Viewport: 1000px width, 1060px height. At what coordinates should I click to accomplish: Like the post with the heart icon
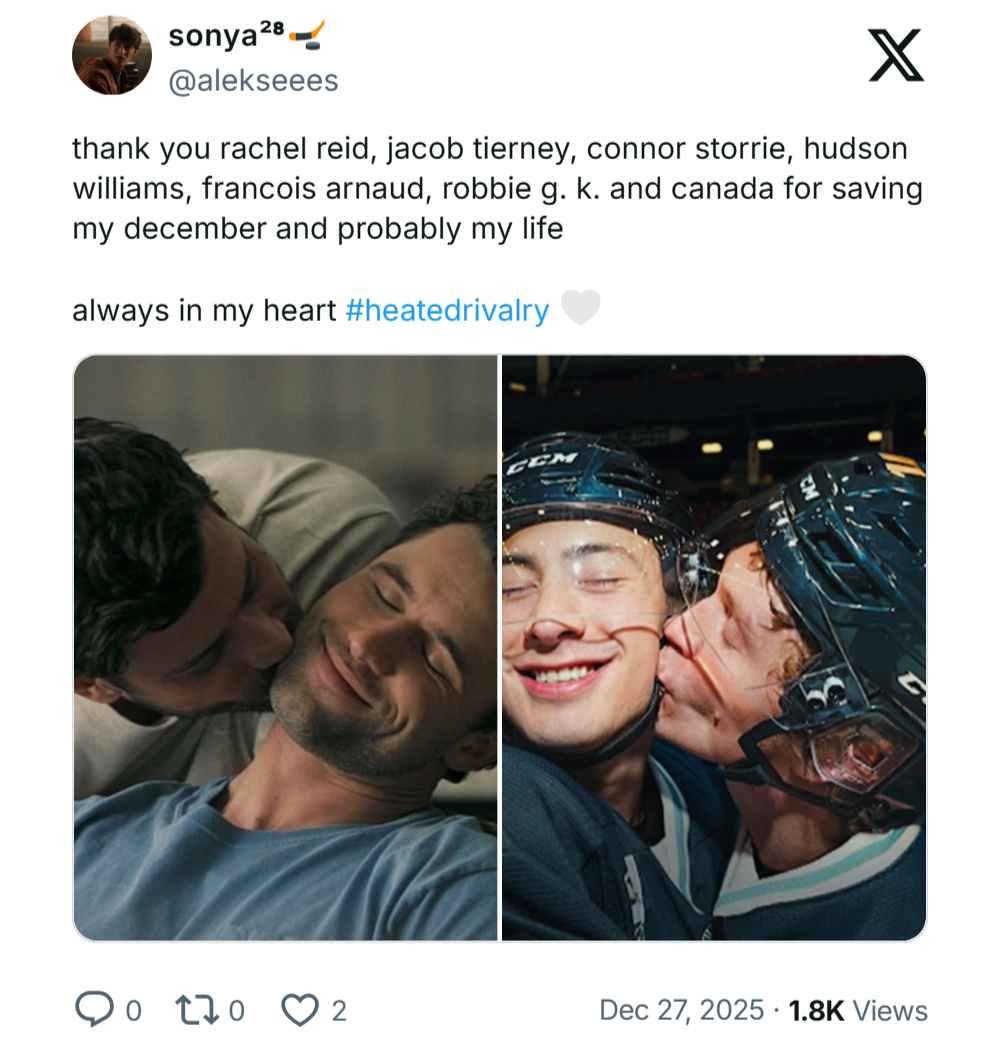[x=298, y=1011]
